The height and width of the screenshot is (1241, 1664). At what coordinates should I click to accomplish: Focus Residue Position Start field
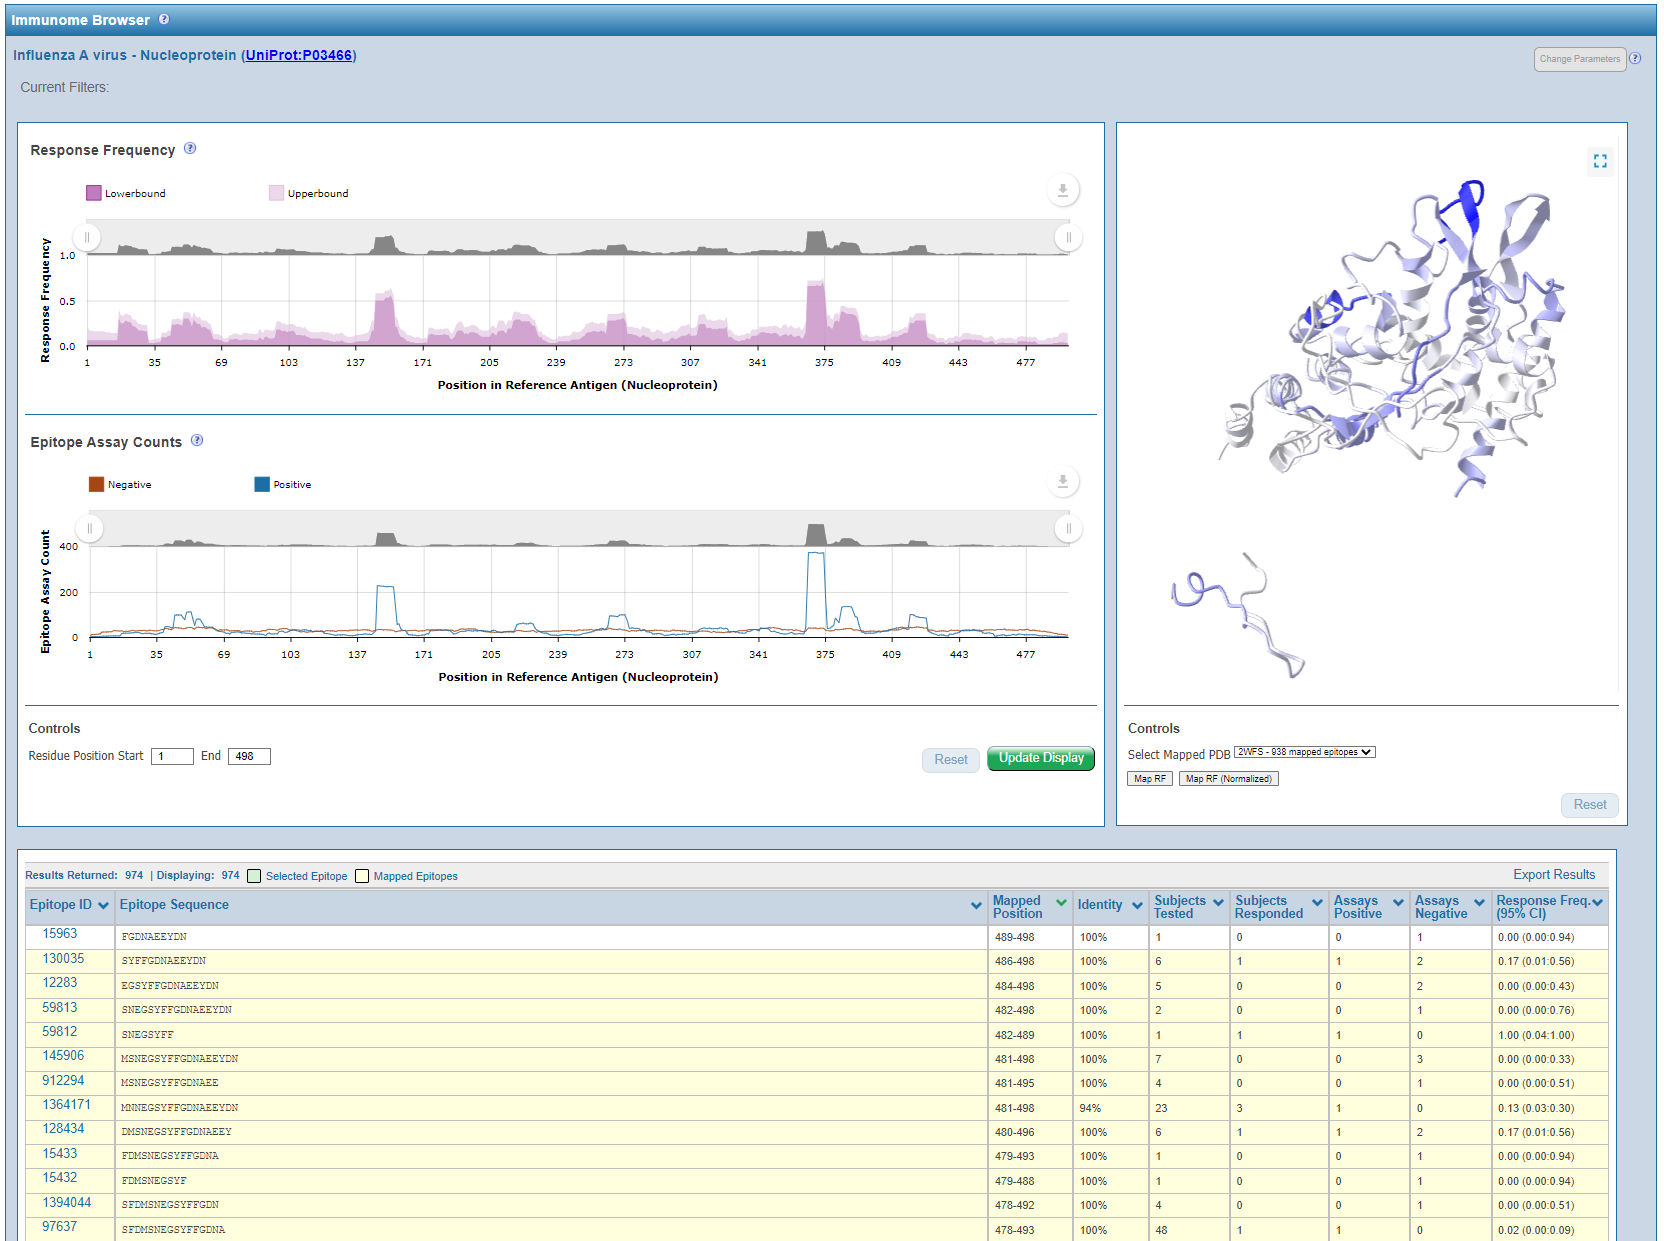pyautogui.click(x=172, y=756)
